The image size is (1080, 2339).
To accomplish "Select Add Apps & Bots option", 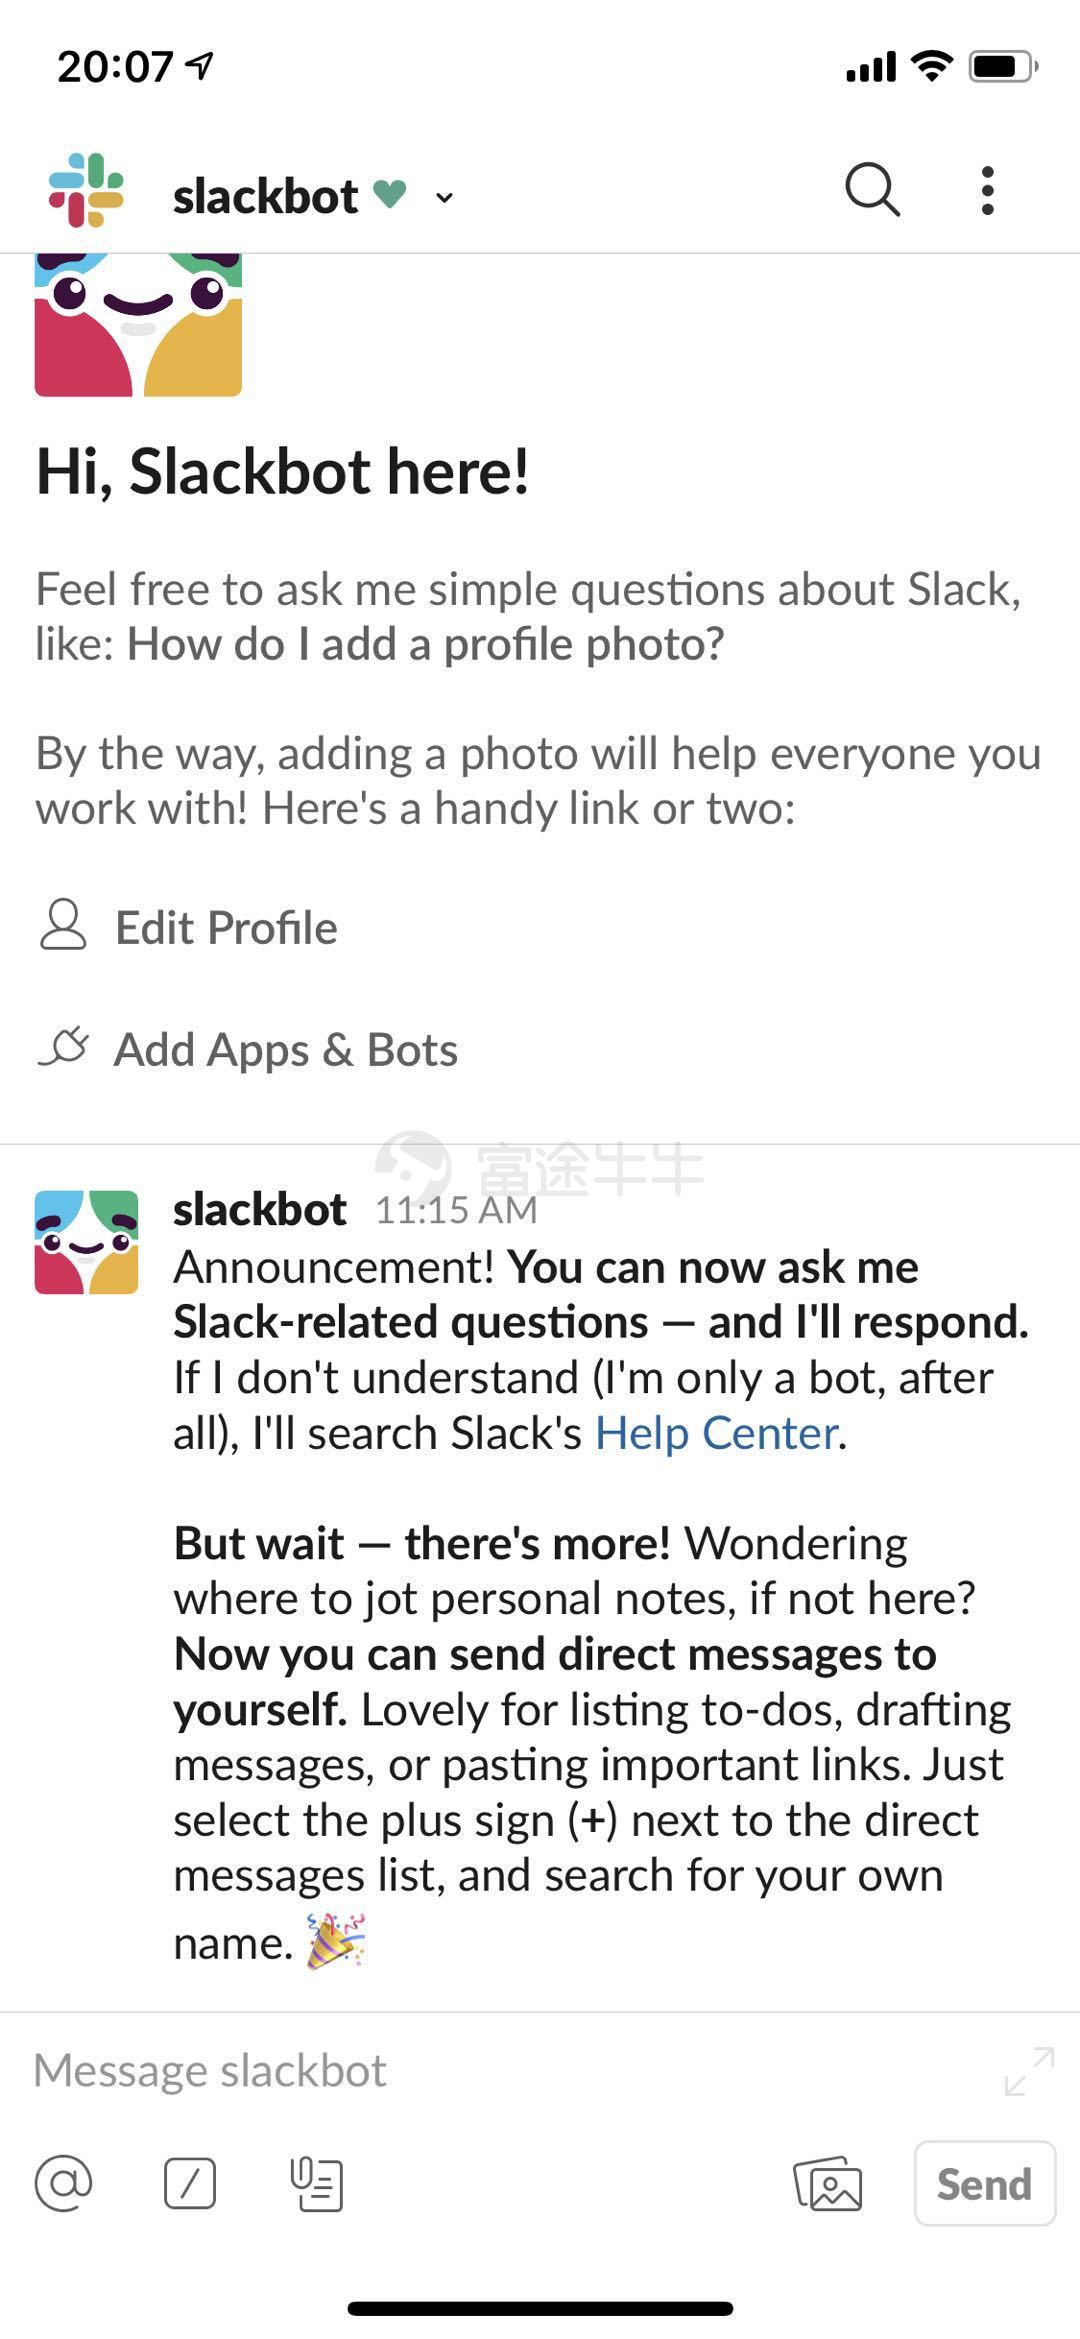I will 285,1049.
